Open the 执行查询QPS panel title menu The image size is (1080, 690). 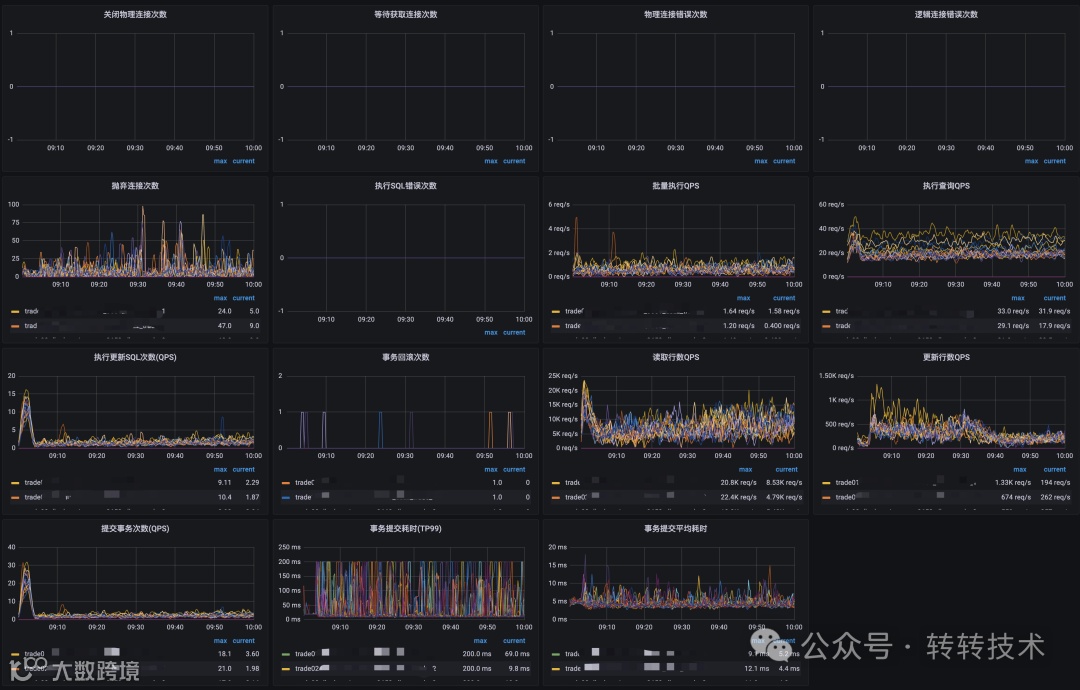pos(946,186)
